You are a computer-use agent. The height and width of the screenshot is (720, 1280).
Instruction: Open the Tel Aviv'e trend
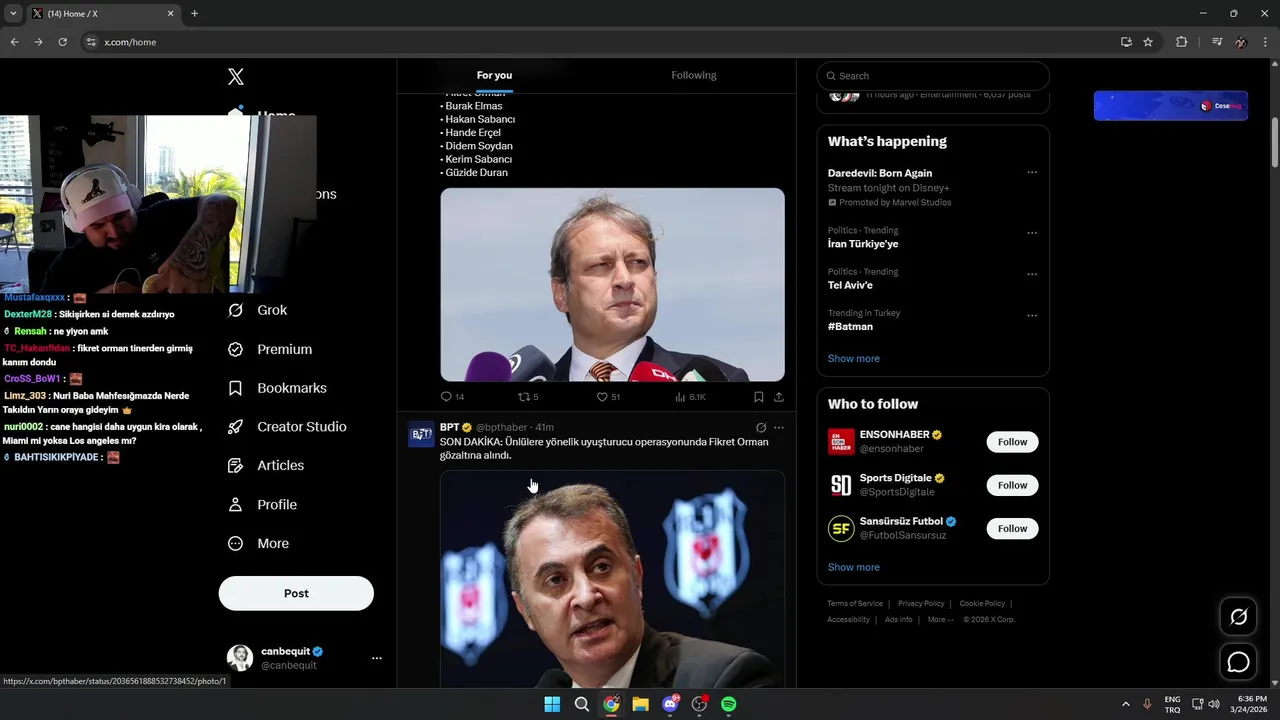point(850,285)
